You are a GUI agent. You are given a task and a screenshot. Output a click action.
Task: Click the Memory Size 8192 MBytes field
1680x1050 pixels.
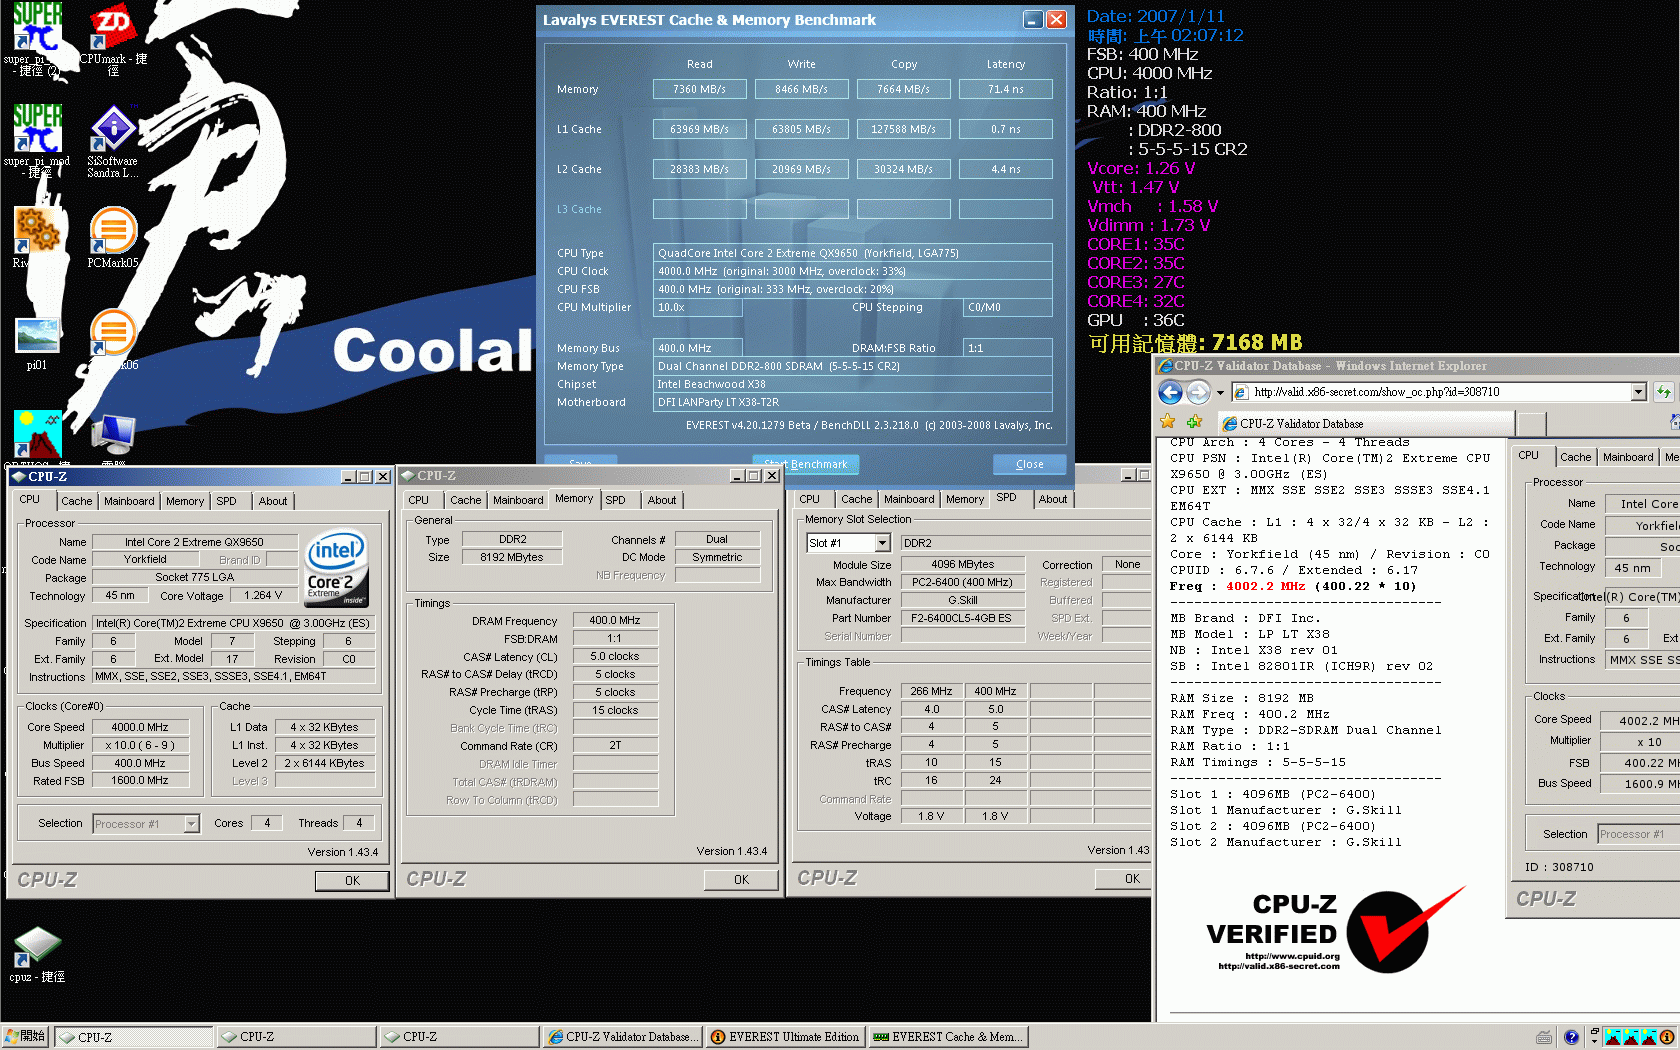point(512,557)
